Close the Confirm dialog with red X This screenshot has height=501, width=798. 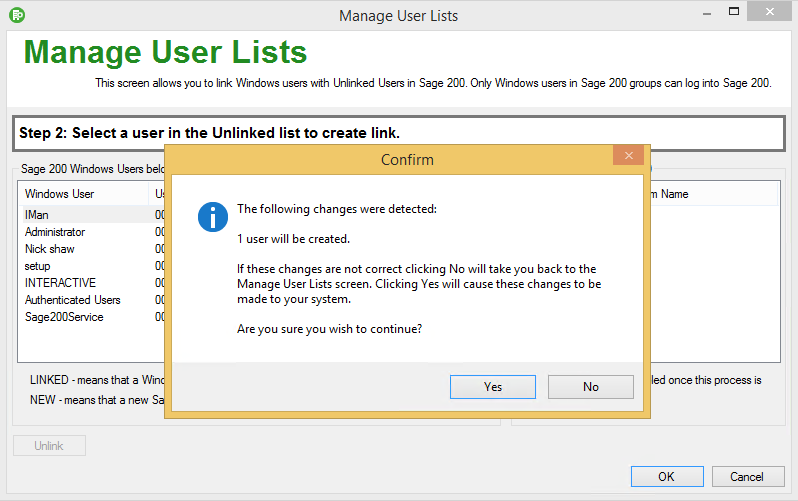click(628, 156)
